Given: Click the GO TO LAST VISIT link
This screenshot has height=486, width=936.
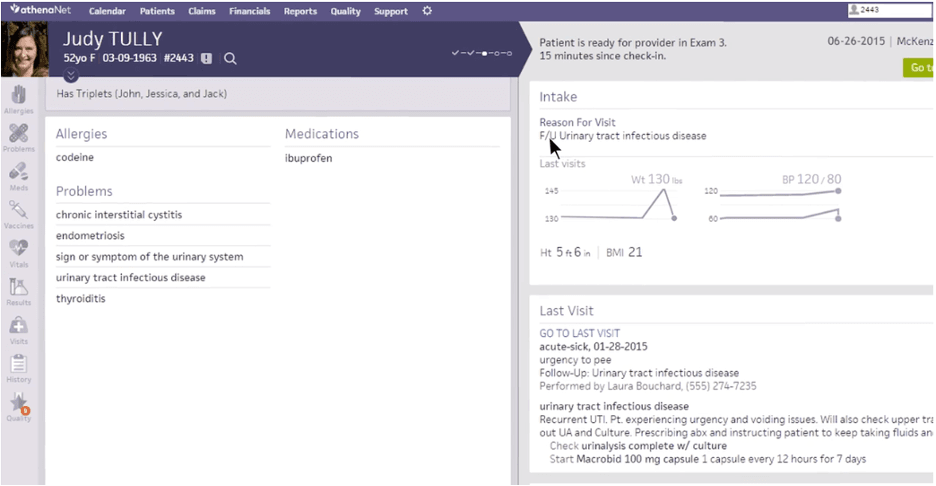Looking at the screenshot, I should point(579,333).
